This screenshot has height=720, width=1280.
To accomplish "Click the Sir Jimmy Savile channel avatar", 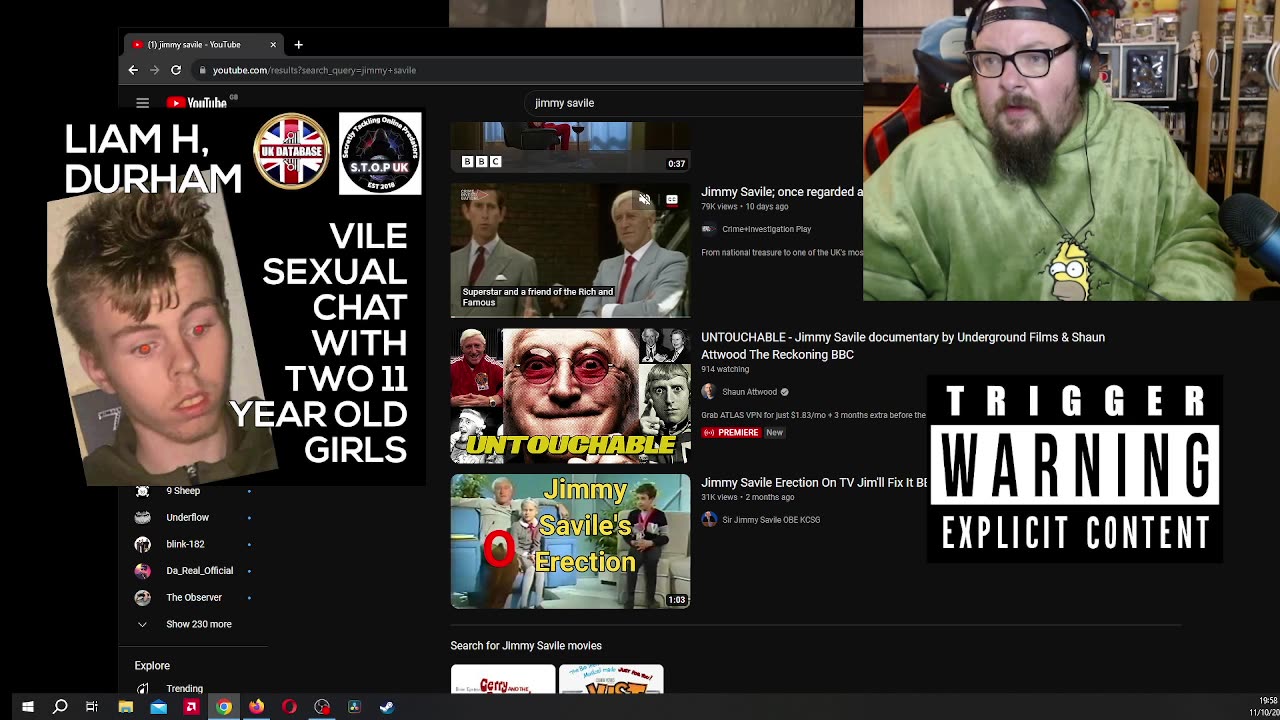I will coord(709,520).
